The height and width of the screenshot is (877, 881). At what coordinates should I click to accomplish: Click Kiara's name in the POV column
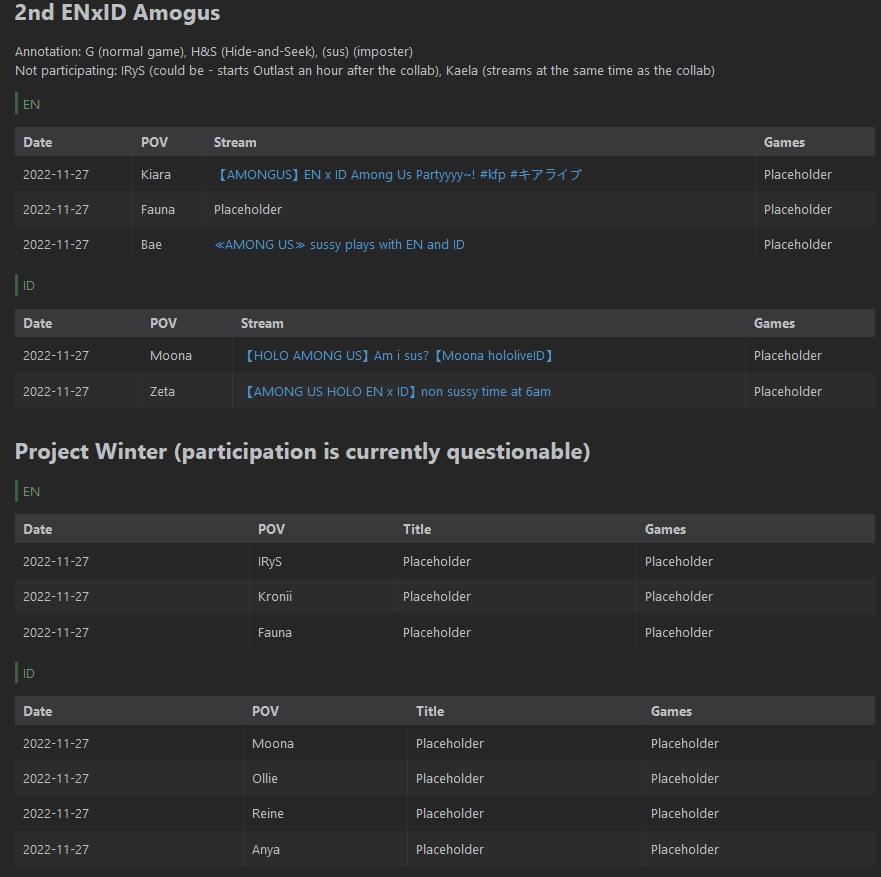point(156,174)
